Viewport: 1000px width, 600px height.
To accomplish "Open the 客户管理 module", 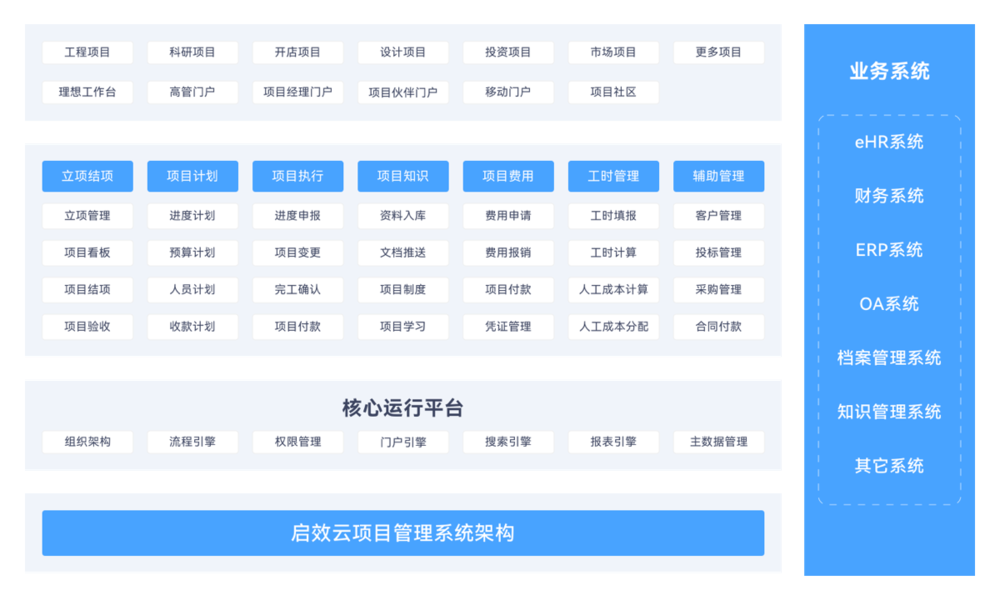I will (x=719, y=216).
